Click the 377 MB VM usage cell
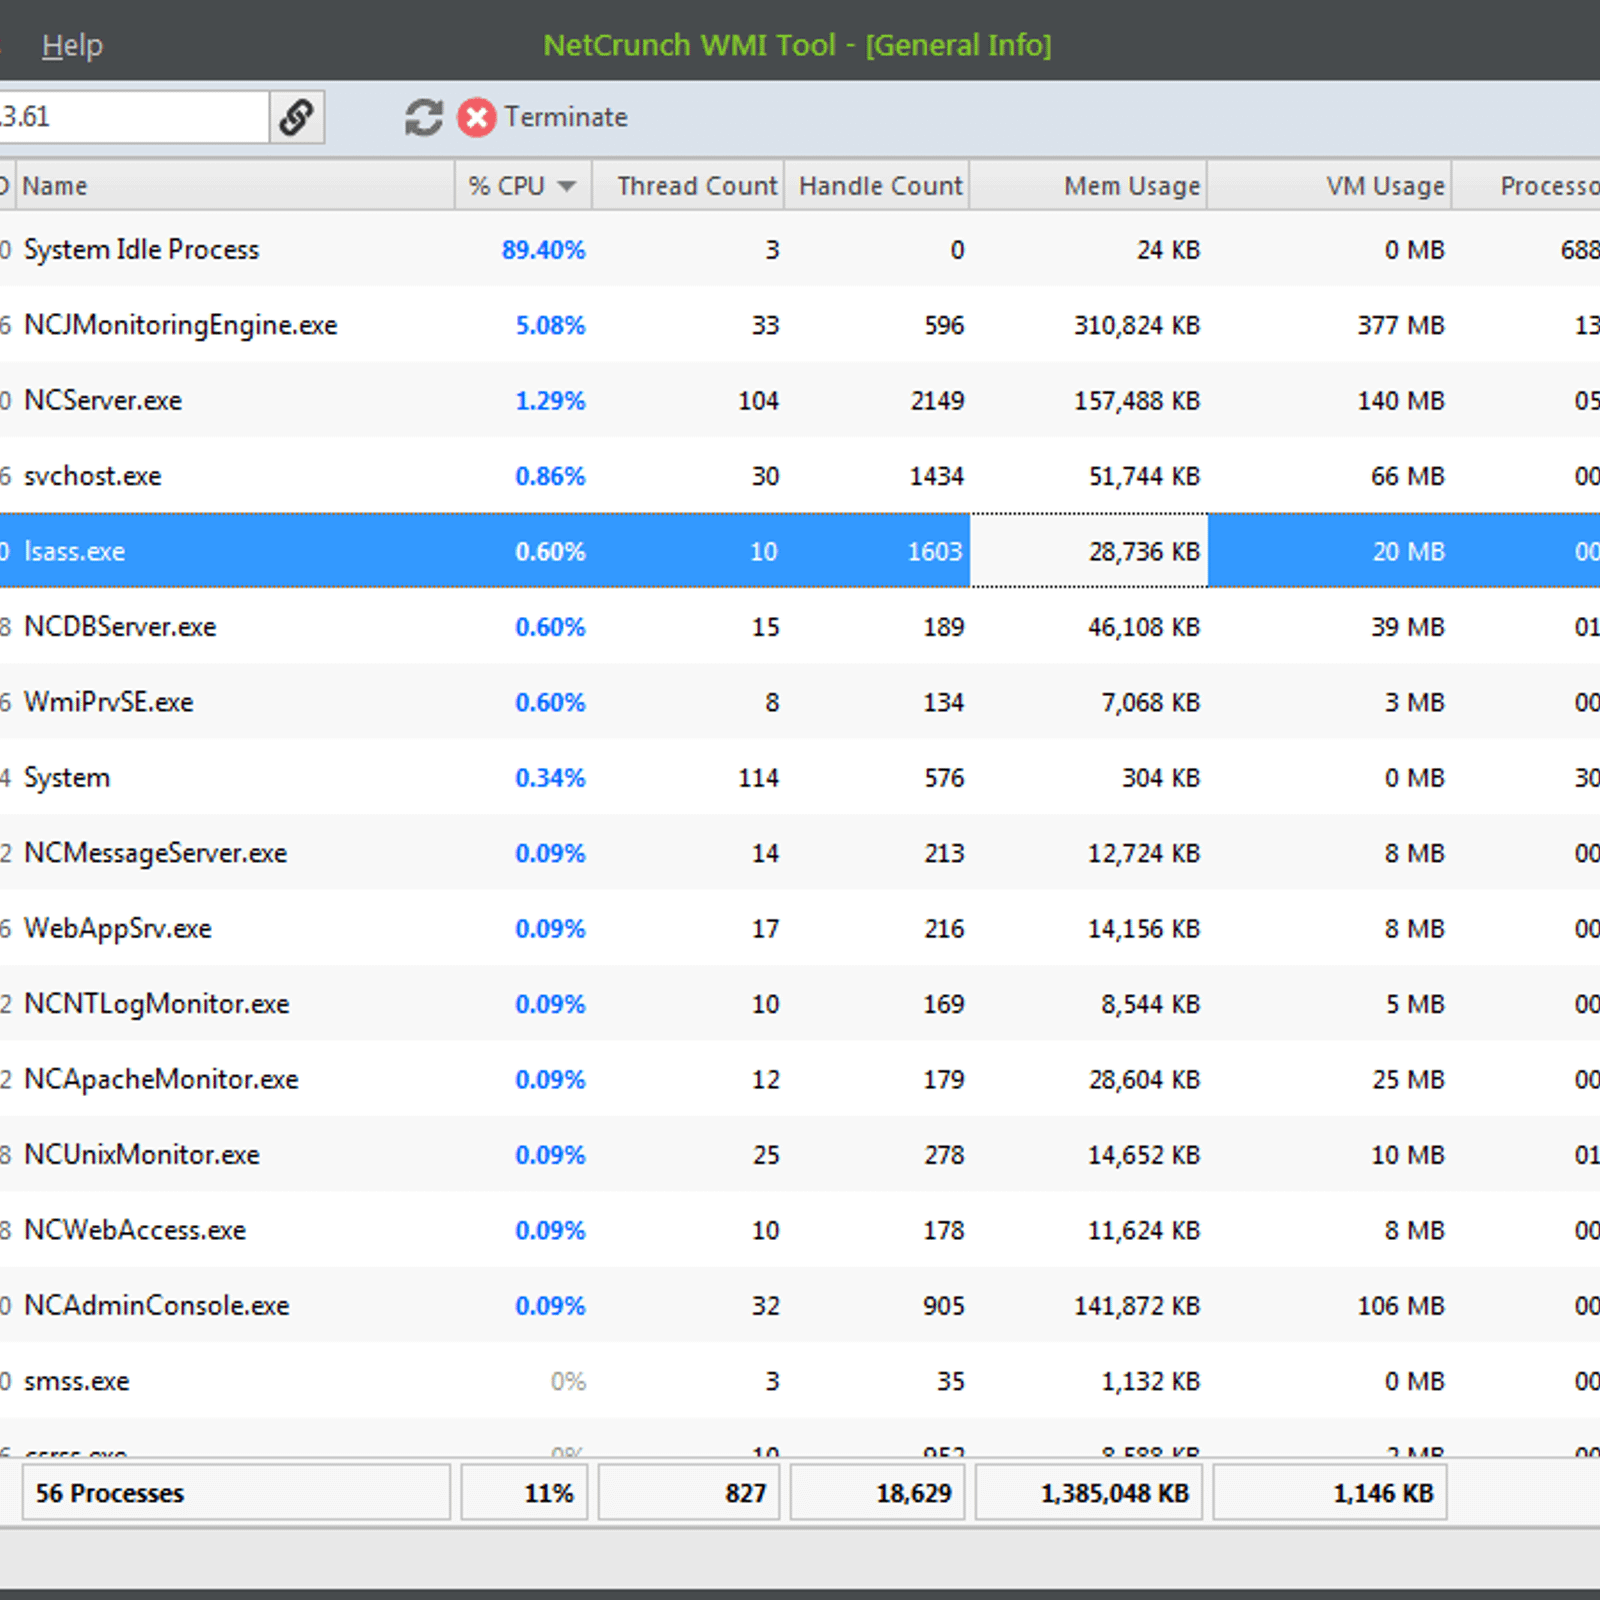The width and height of the screenshot is (1600, 1600). point(1401,326)
